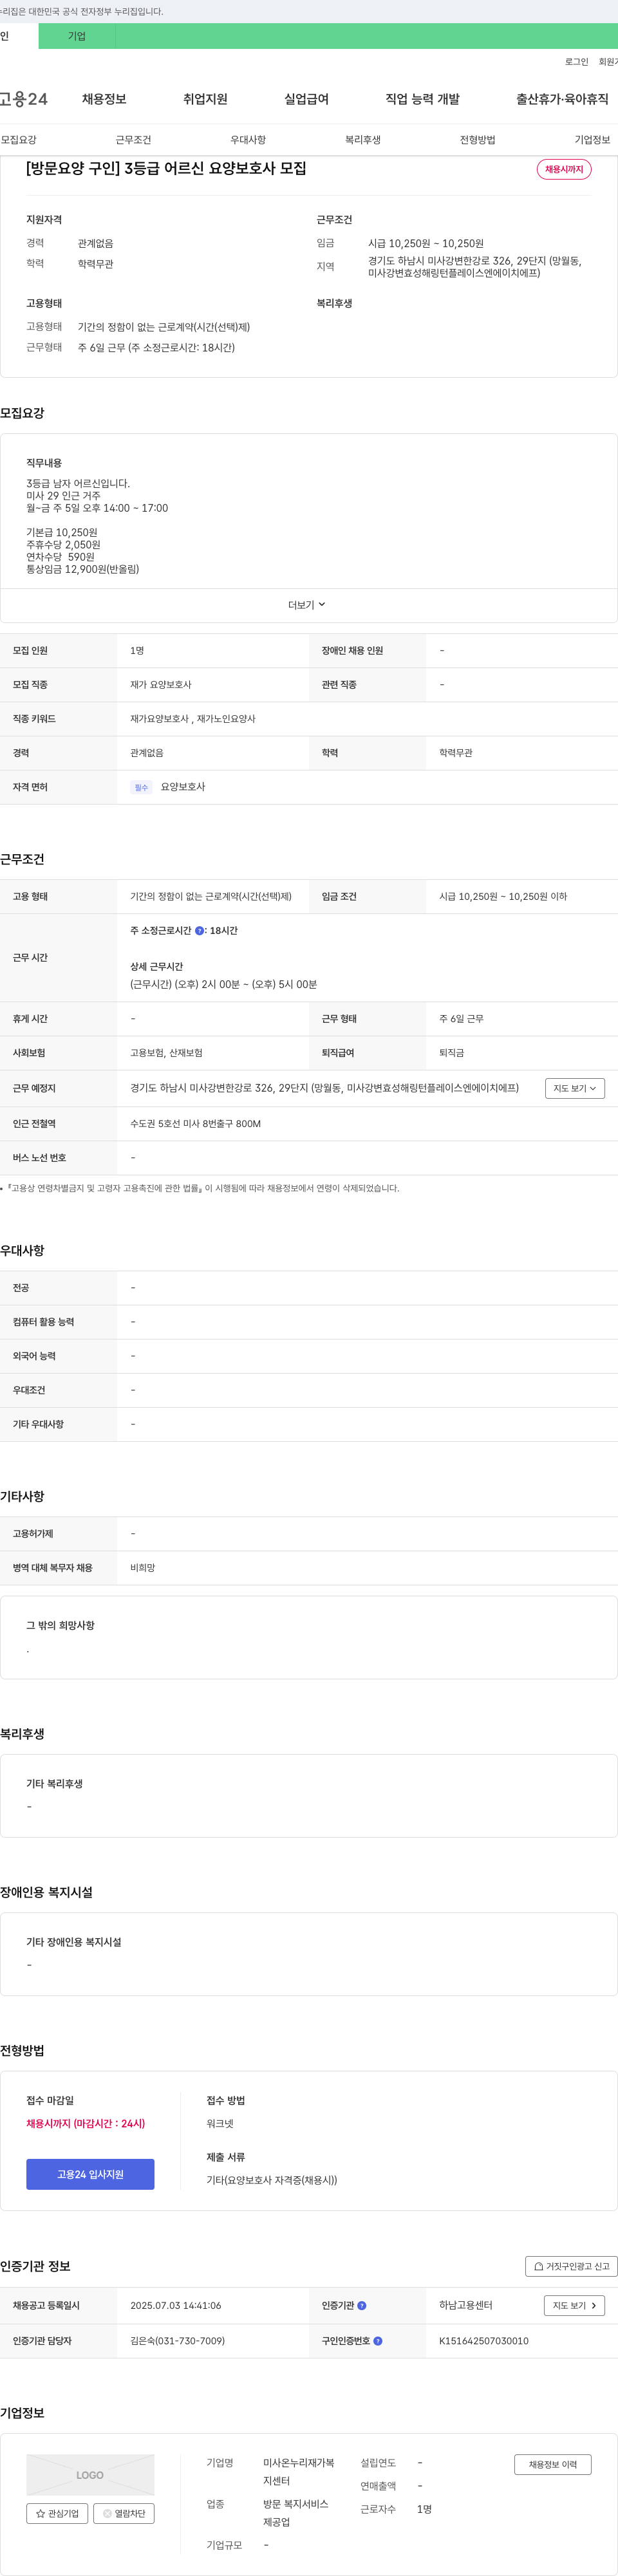Click the company LOGO placeholder image

click(x=90, y=2475)
